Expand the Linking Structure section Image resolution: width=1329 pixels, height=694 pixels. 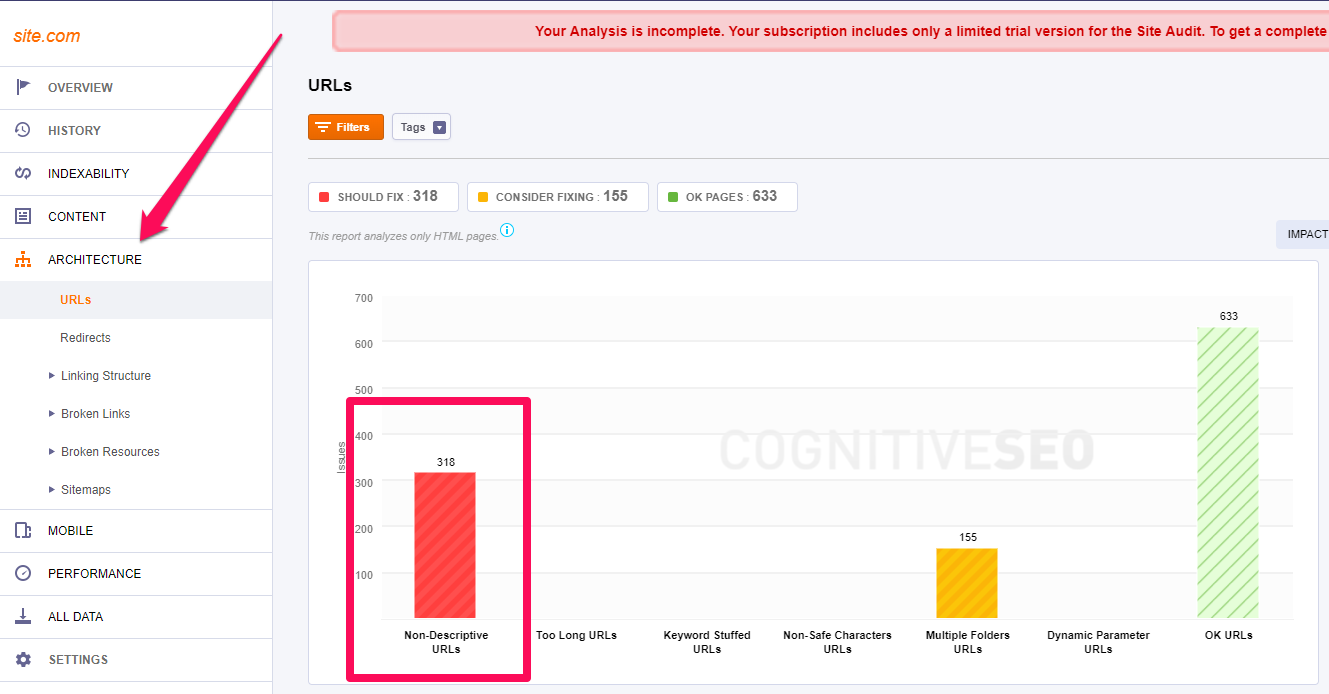107,375
